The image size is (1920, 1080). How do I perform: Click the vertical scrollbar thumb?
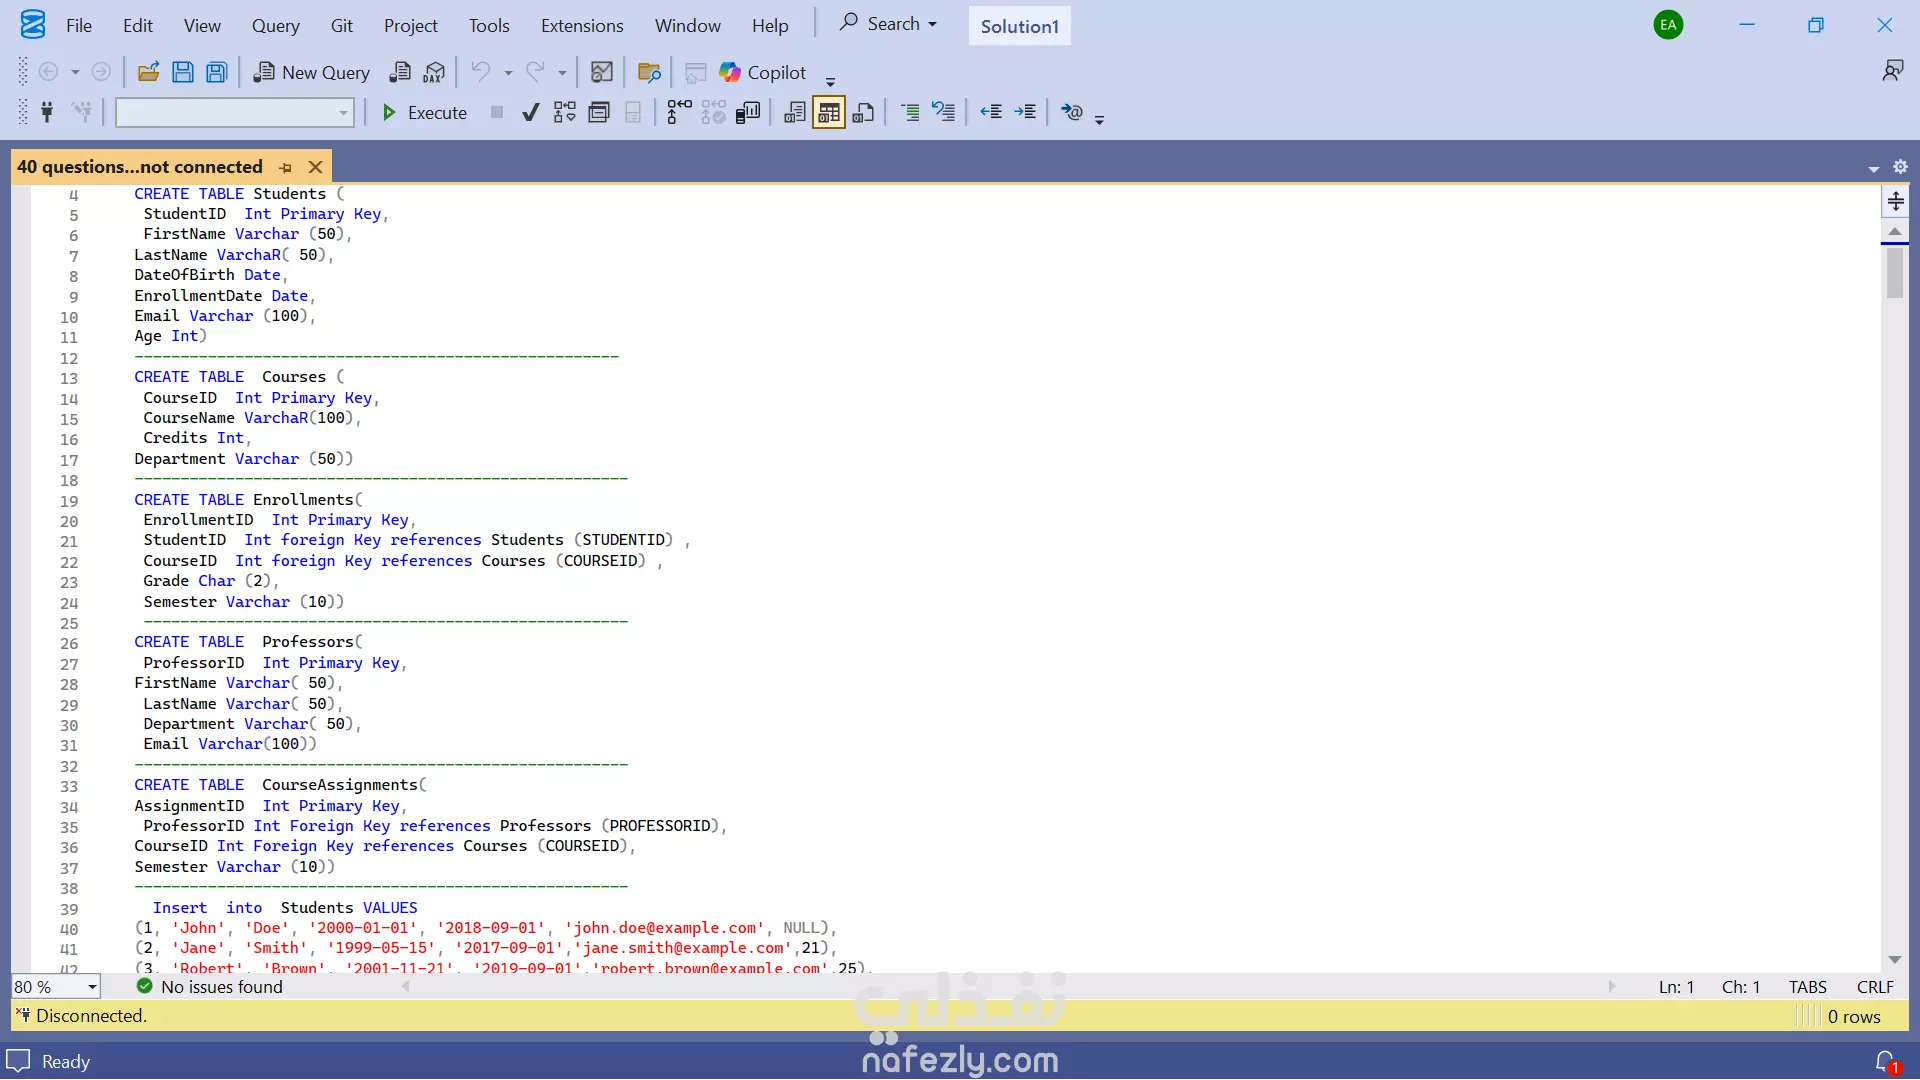[1895, 273]
